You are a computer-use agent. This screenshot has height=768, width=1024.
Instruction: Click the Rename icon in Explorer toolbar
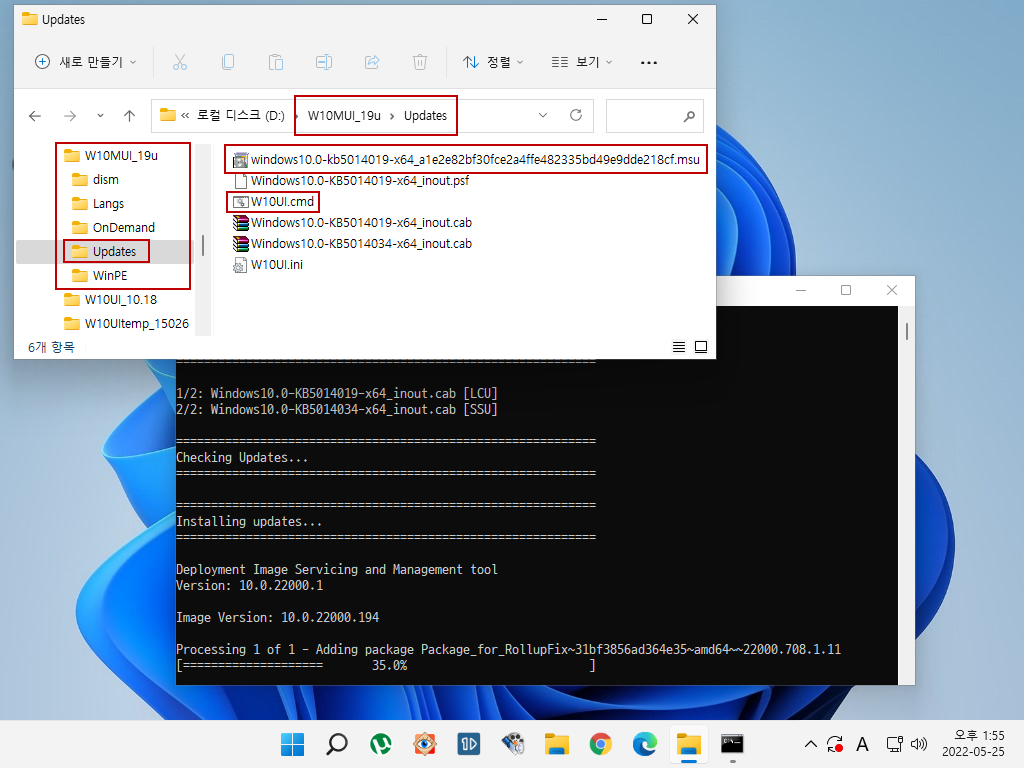coord(324,62)
